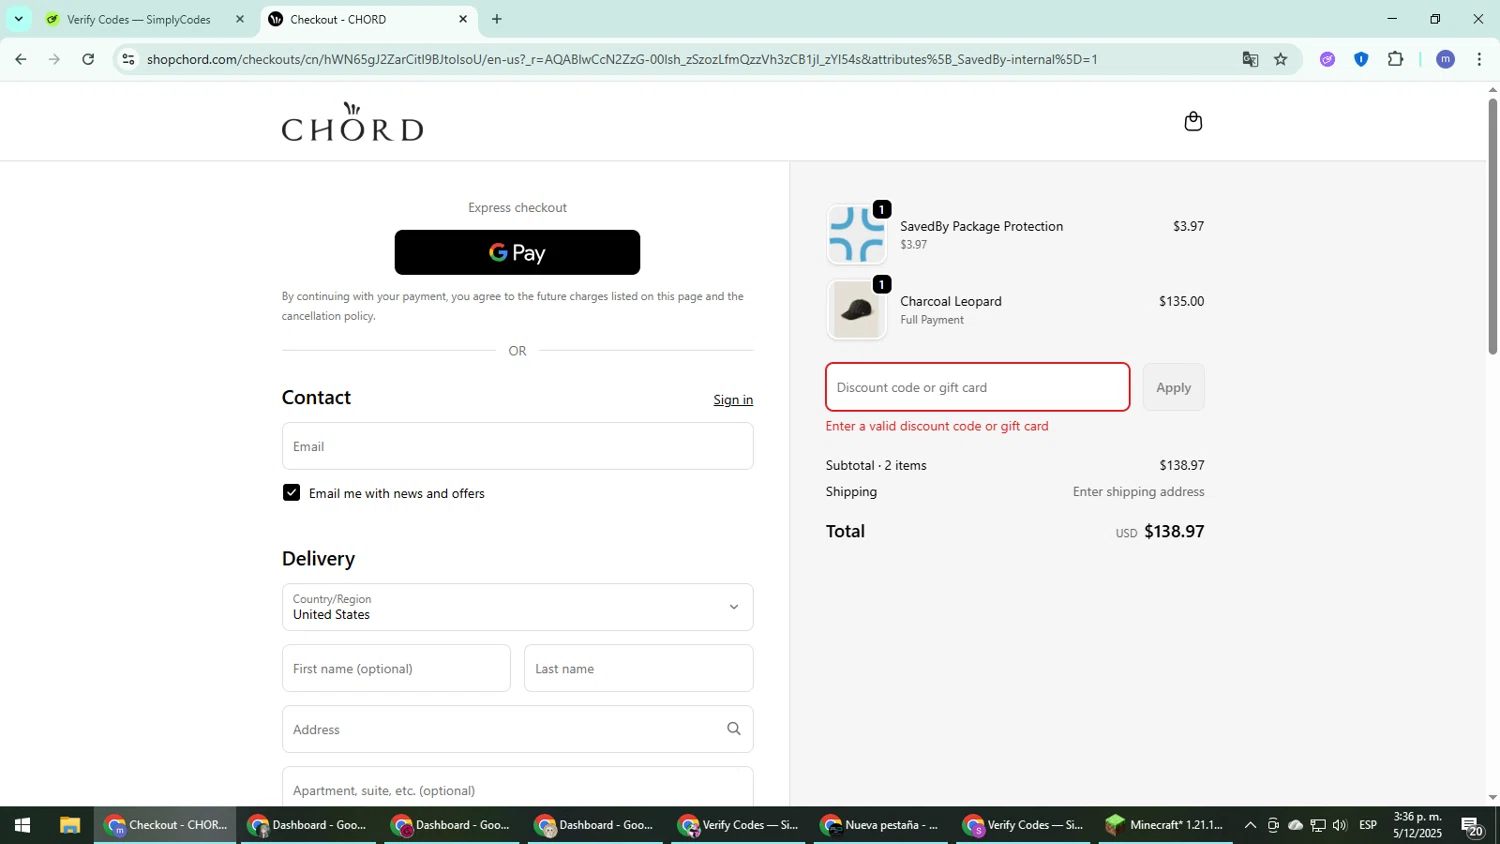Open the Charcoal Leopard cap thumbnail
The width and height of the screenshot is (1500, 844).
pos(856,310)
